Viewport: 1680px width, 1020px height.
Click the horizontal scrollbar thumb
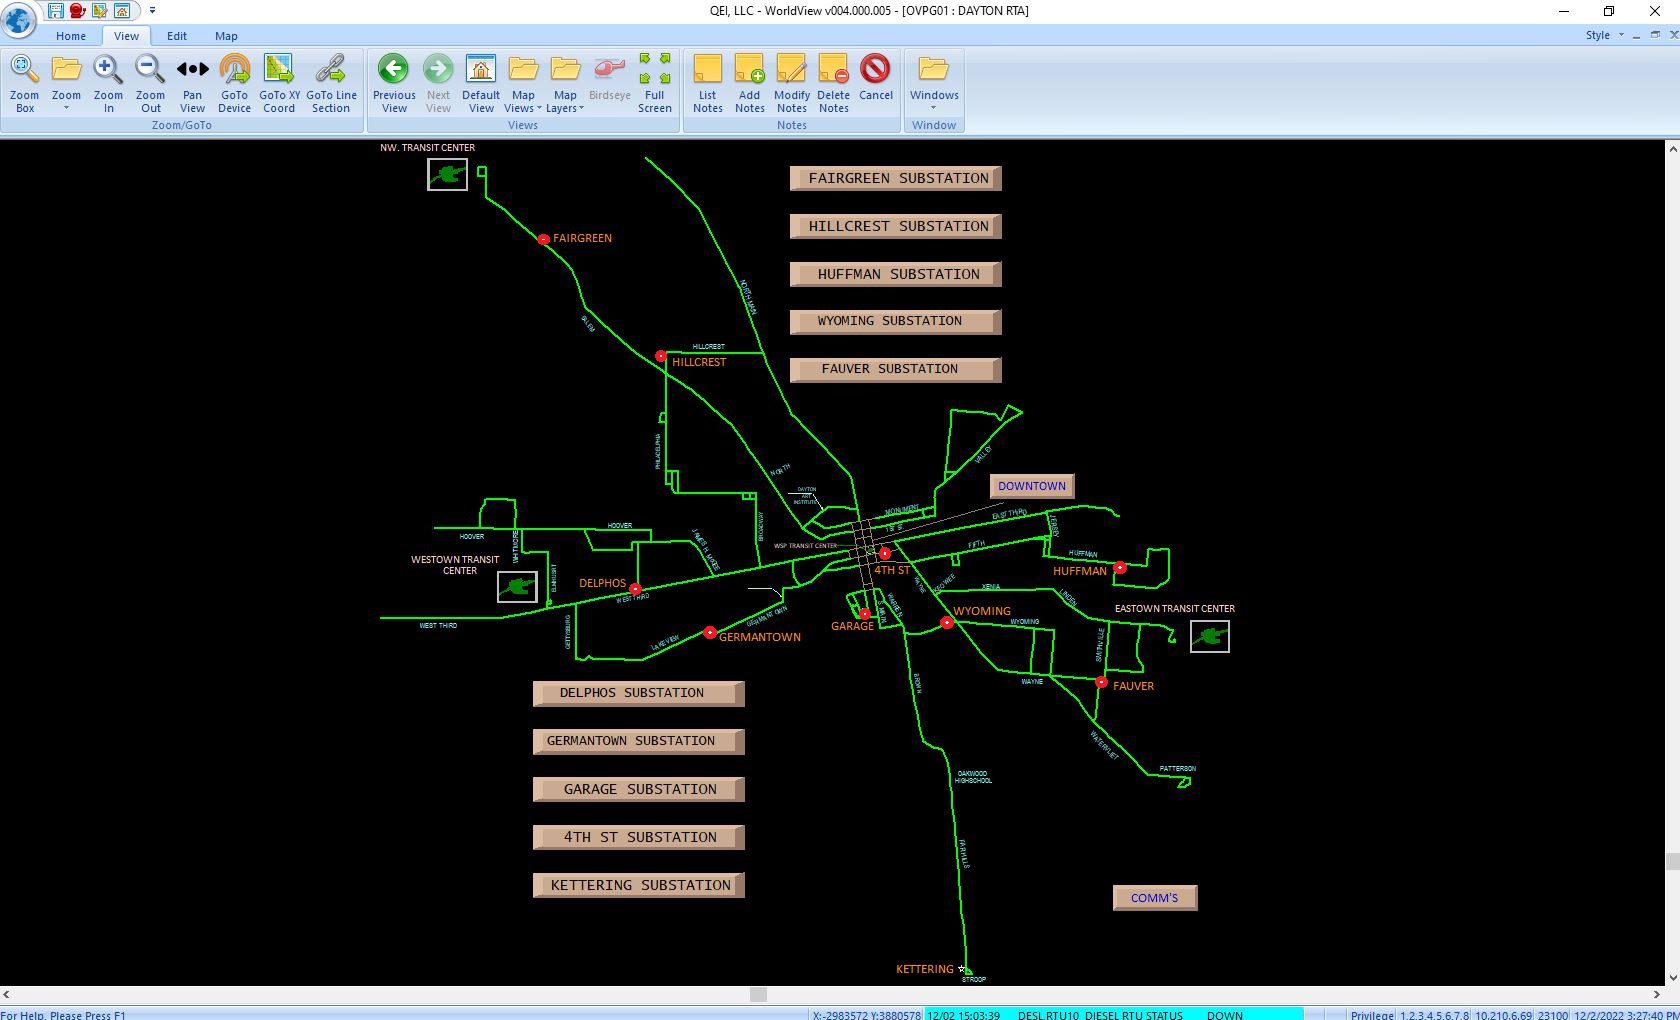pyautogui.click(x=758, y=995)
